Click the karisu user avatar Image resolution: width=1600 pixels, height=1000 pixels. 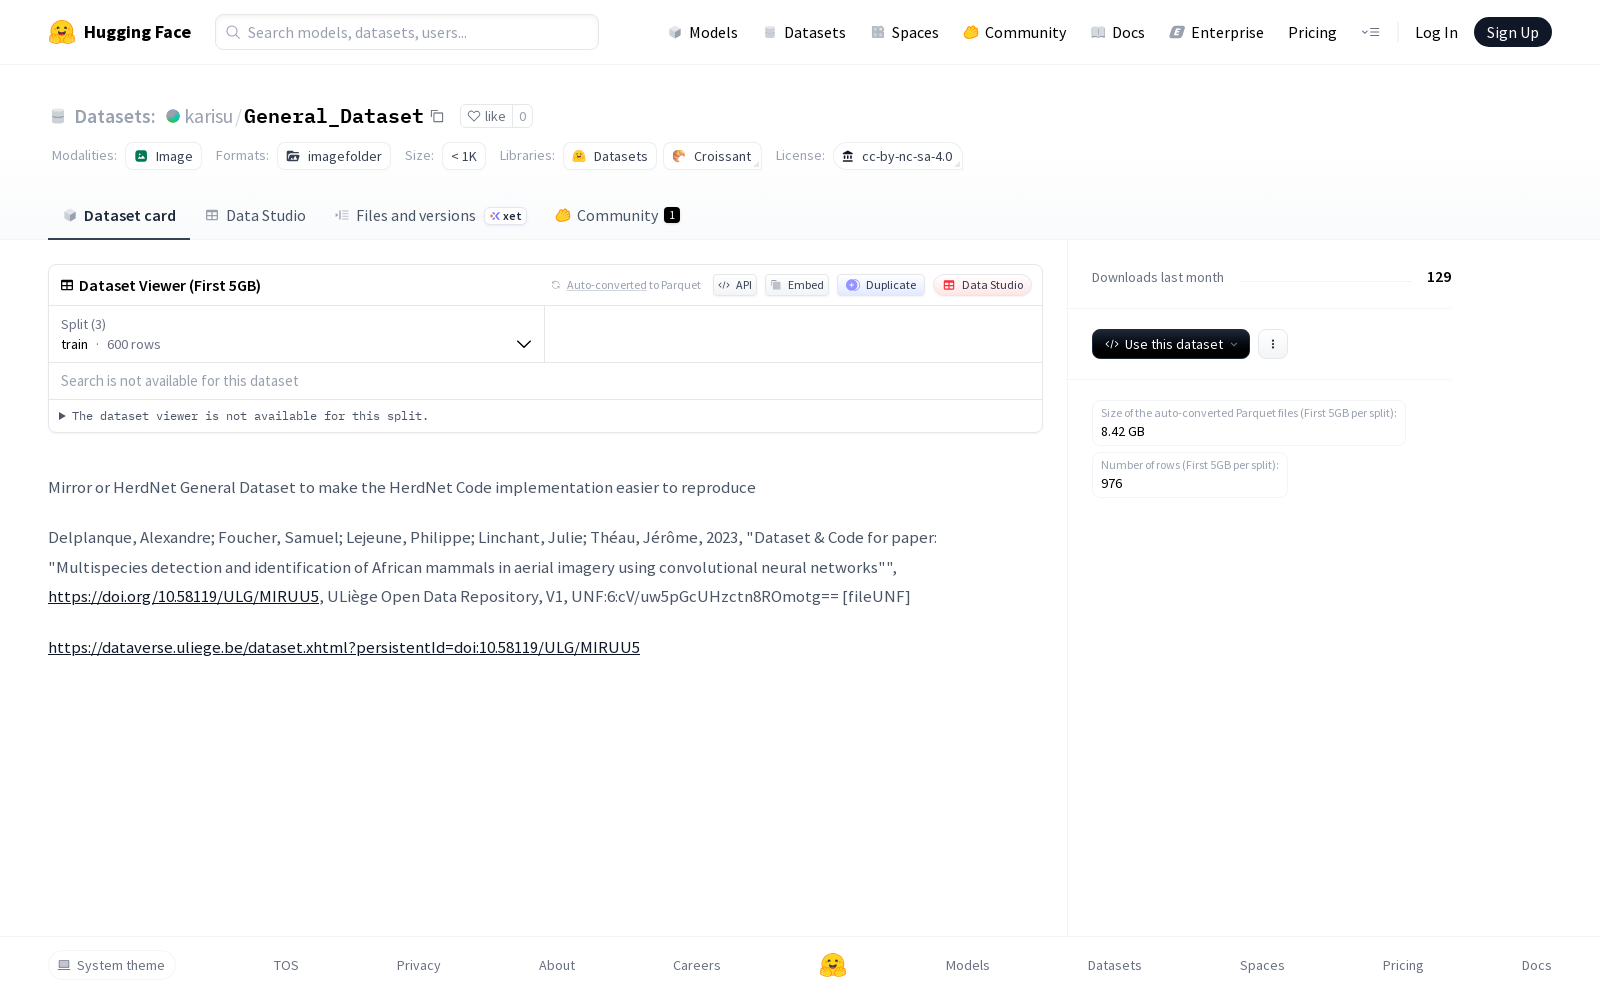[x=173, y=116]
